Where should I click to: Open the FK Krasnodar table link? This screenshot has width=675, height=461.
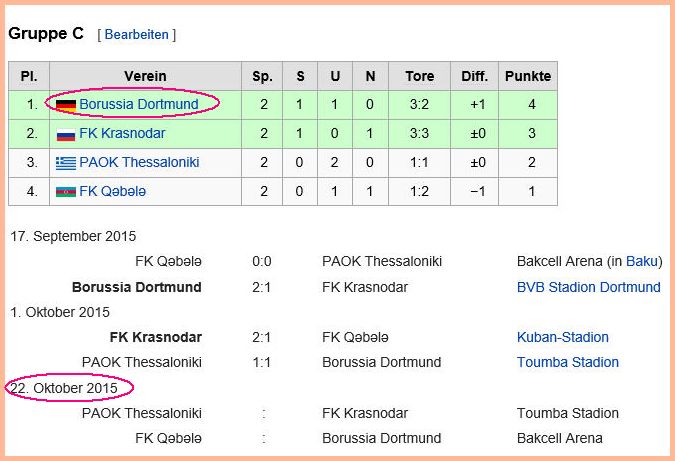[122, 133]
